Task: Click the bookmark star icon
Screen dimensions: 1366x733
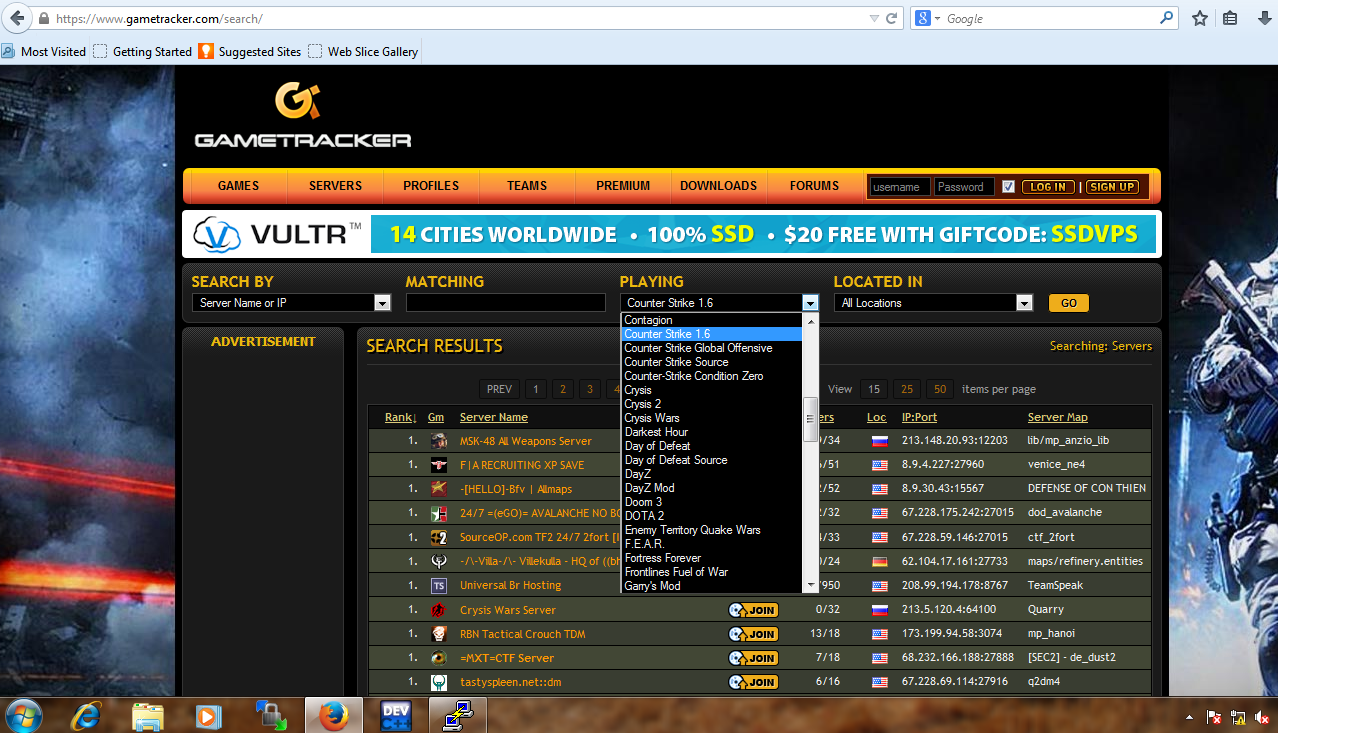Action: (x=1200, y=18)
